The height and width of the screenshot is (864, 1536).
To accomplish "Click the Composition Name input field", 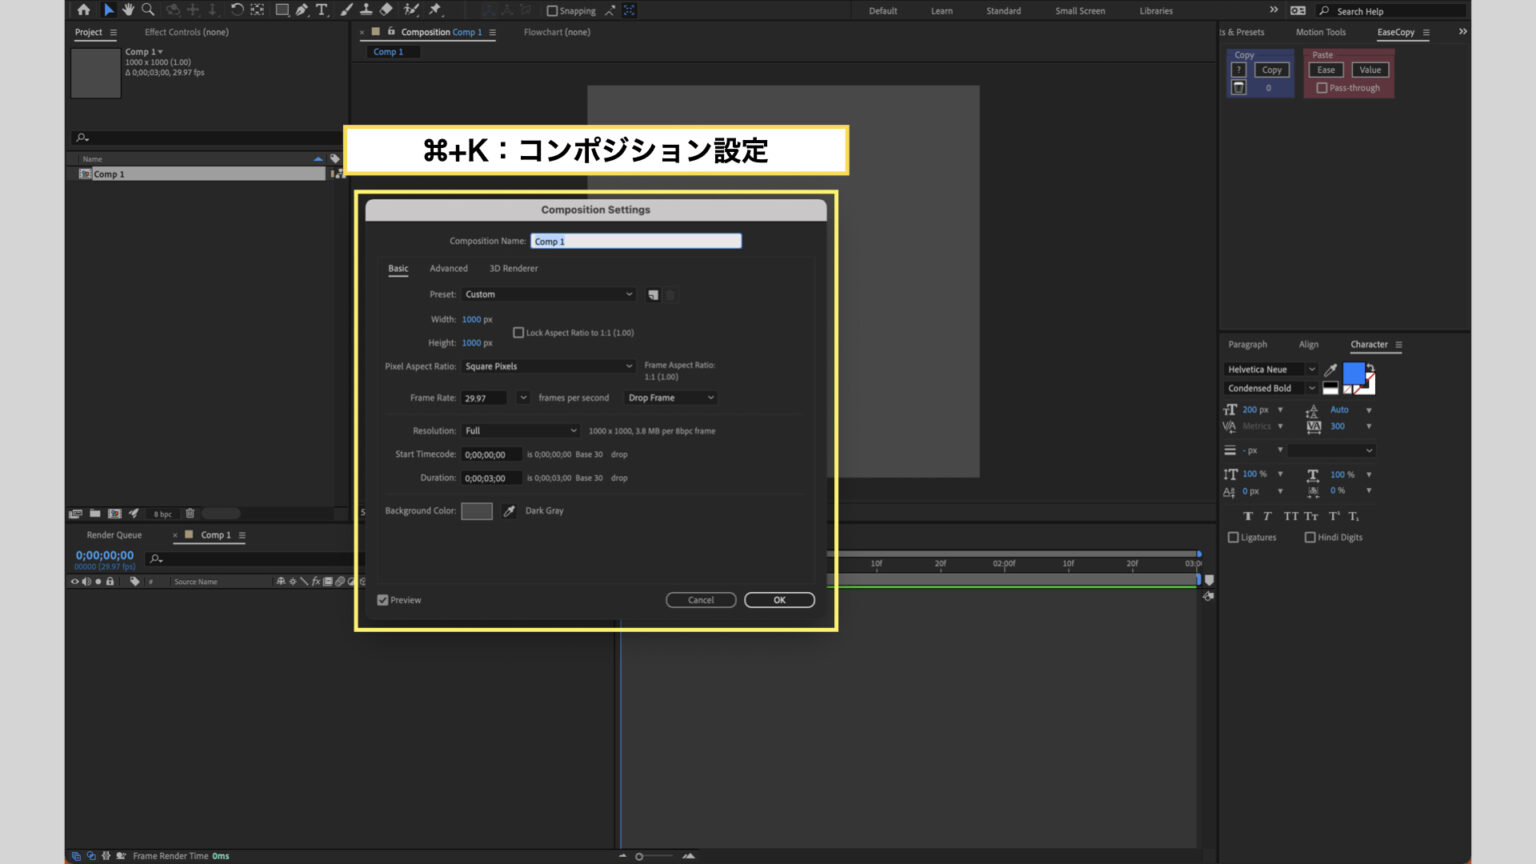I will (x=636, y=240).
